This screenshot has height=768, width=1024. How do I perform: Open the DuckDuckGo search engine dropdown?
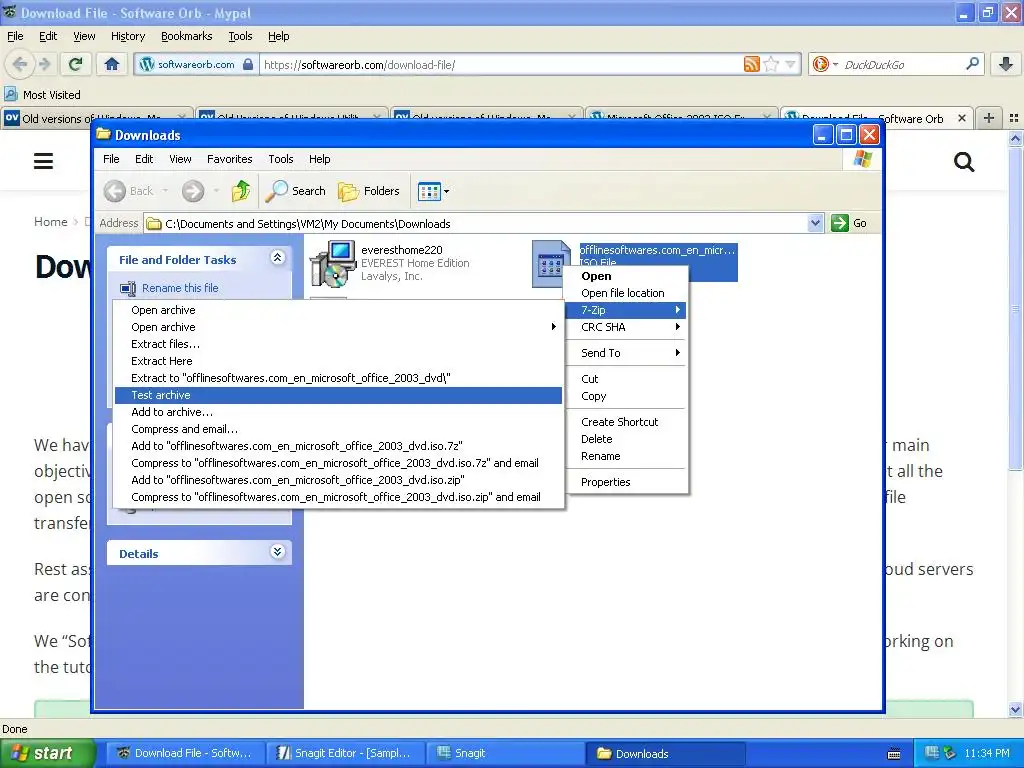[835, 65]
